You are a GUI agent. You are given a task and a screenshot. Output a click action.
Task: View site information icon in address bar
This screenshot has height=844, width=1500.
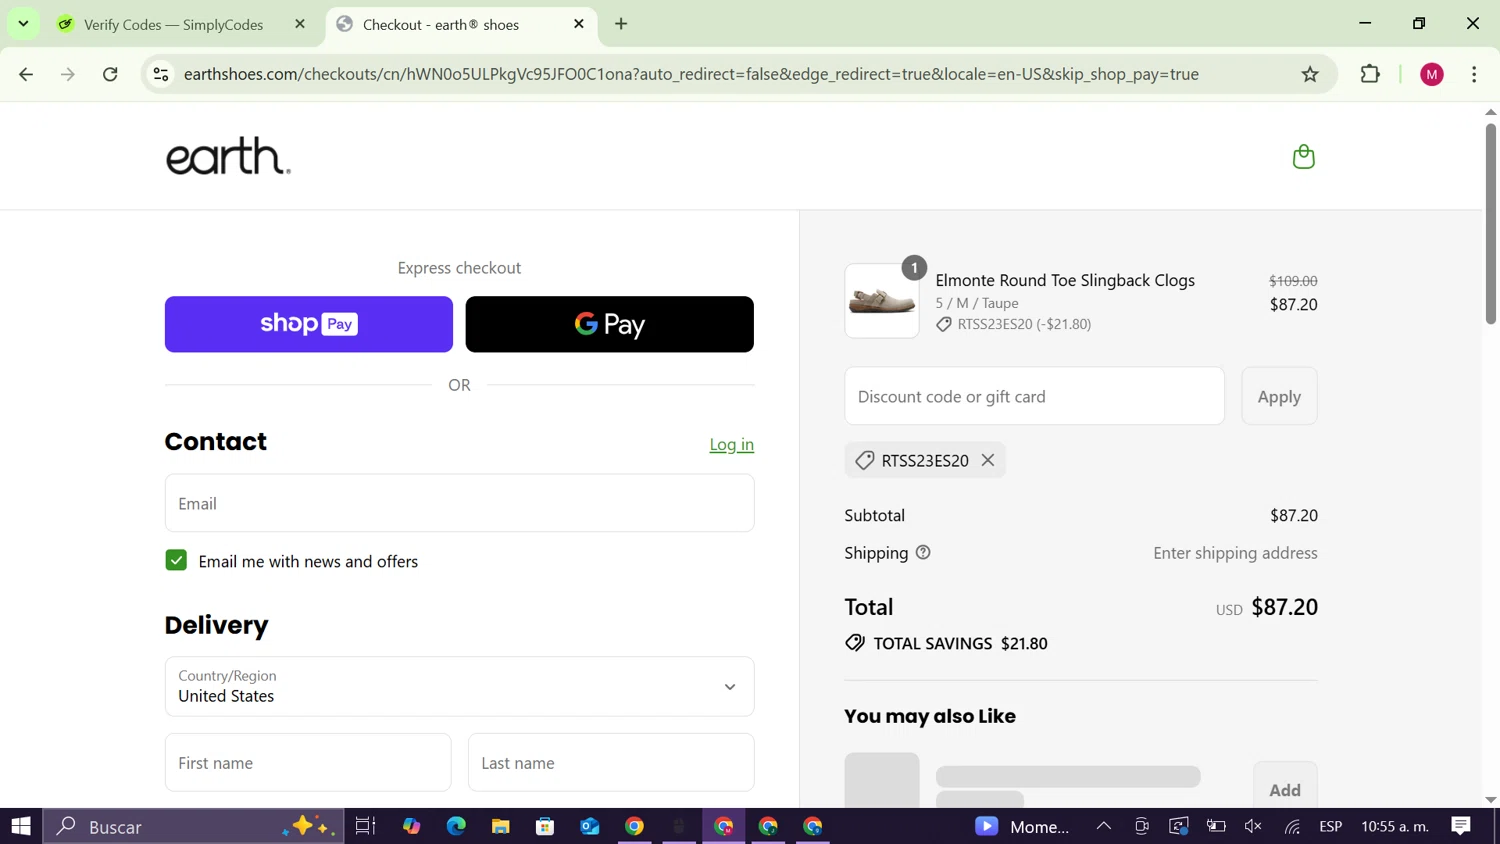click(x=161, y=74)
